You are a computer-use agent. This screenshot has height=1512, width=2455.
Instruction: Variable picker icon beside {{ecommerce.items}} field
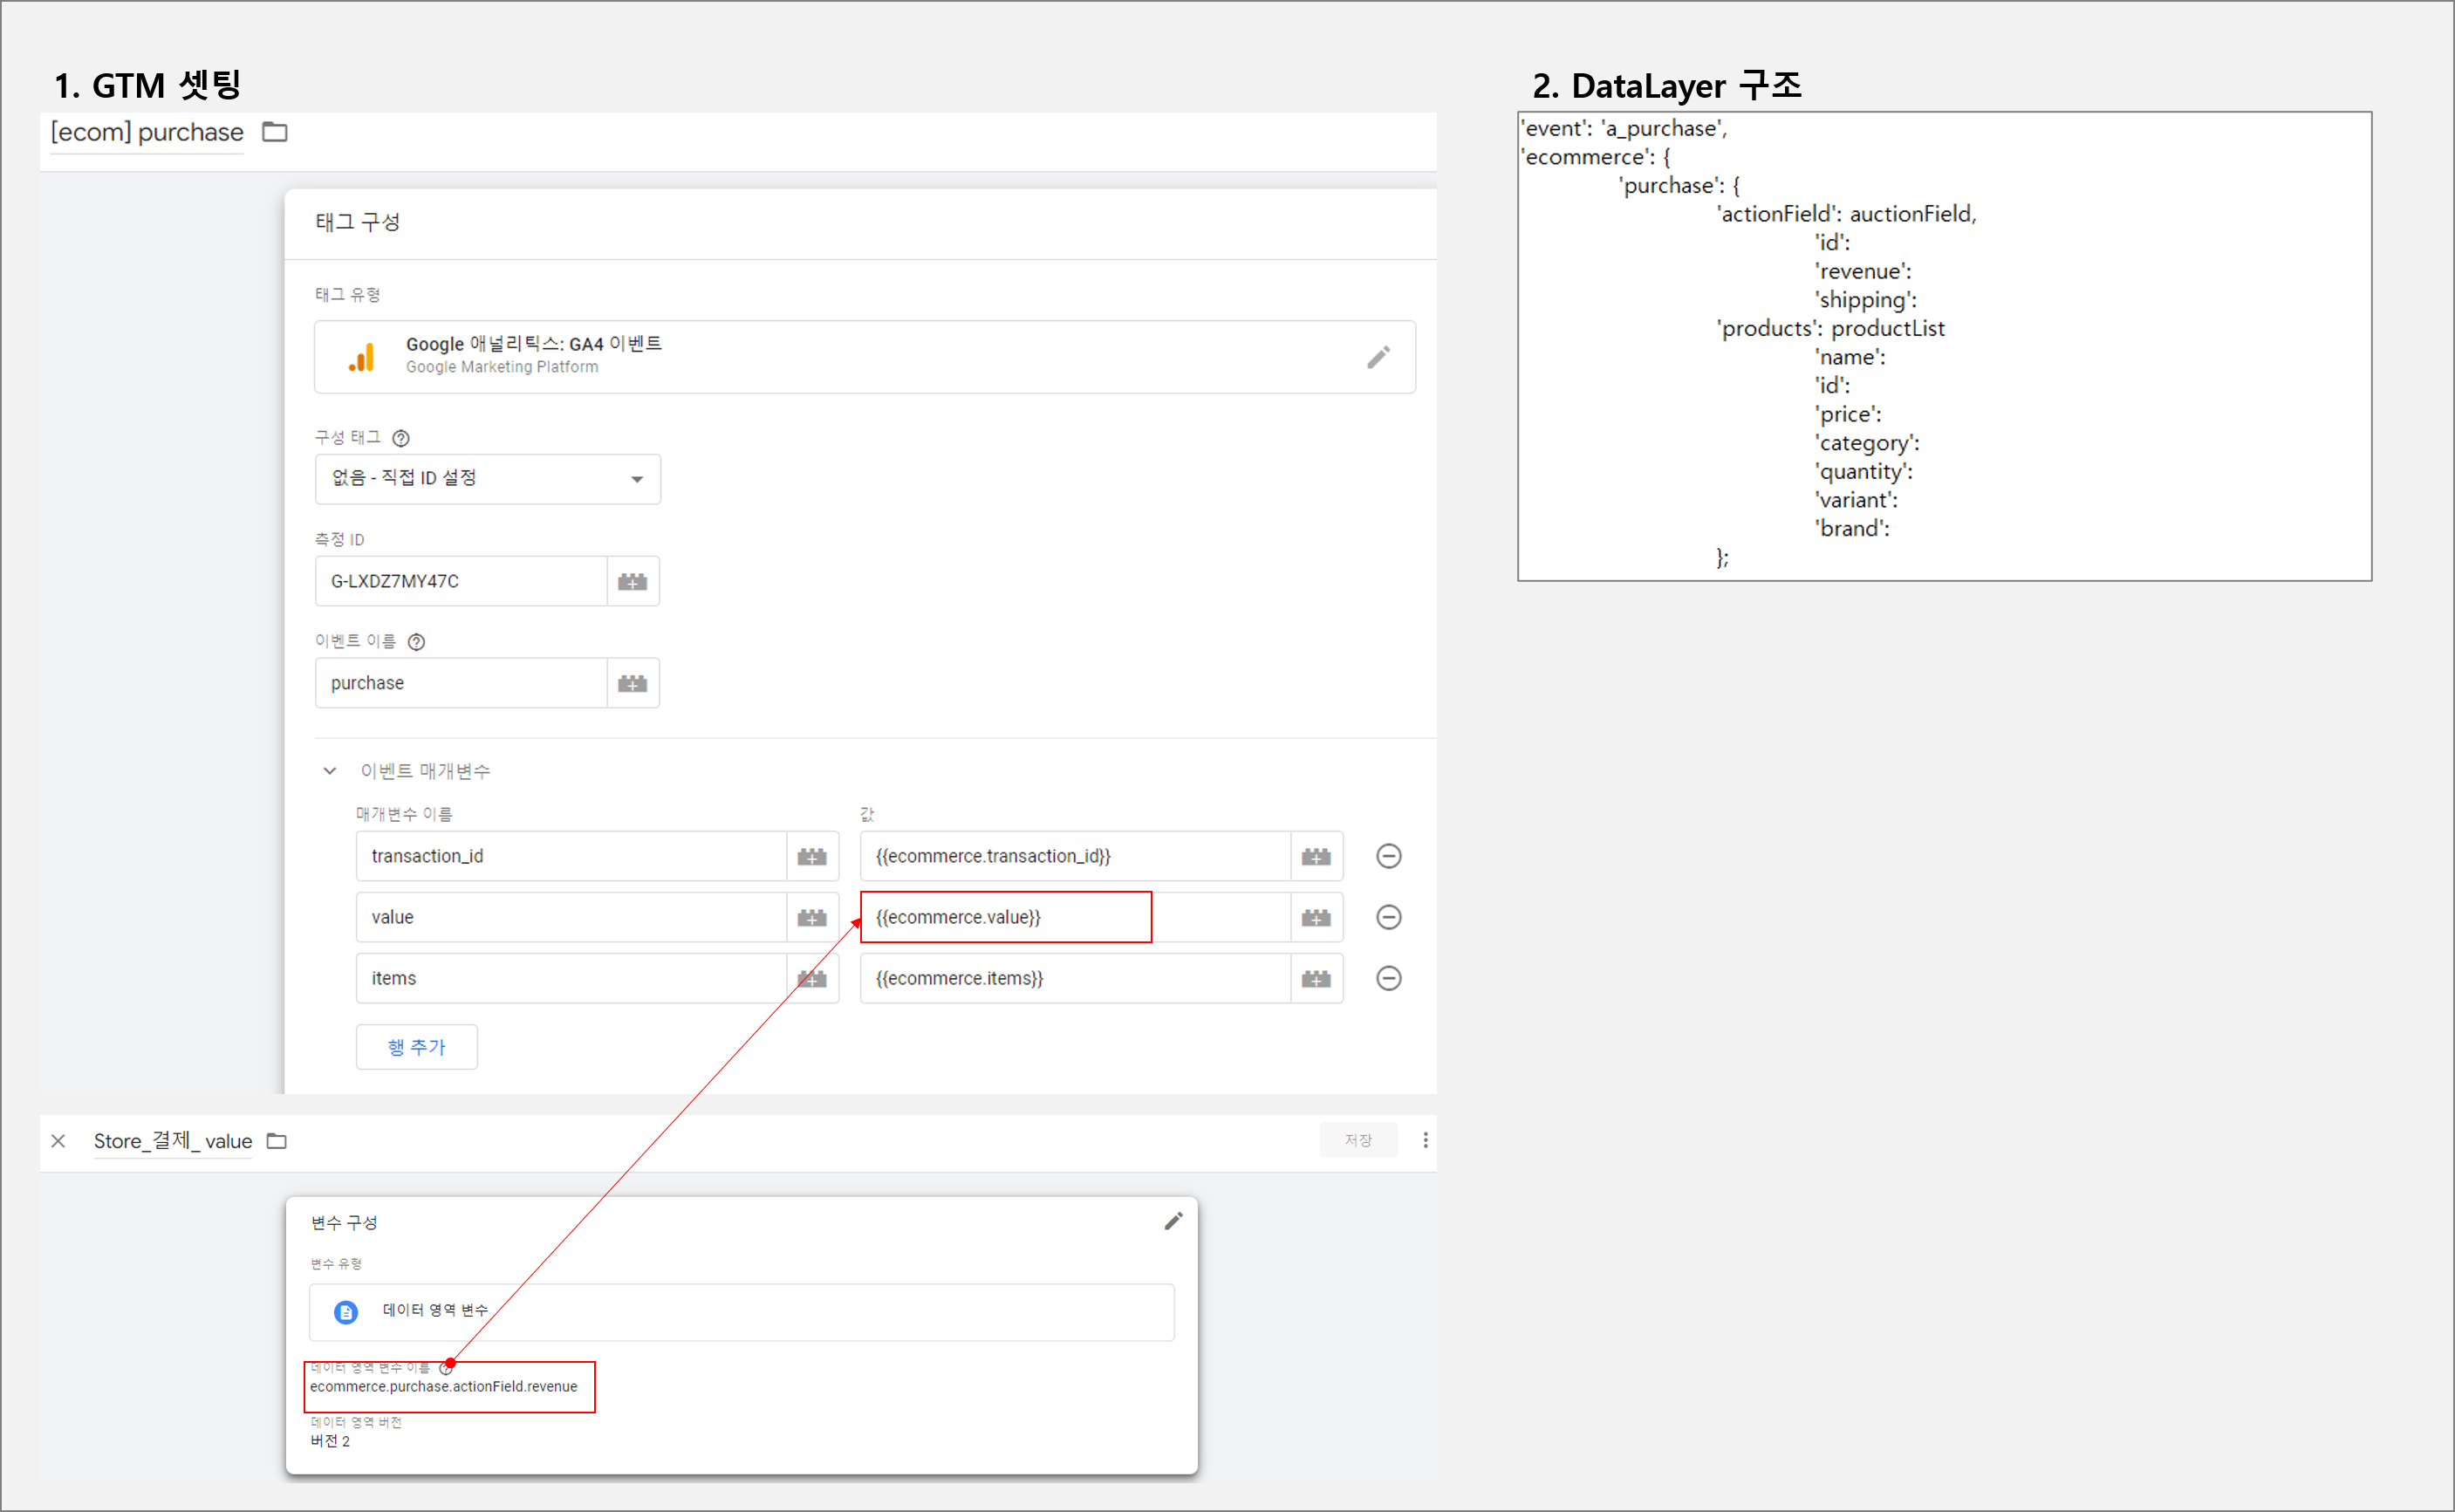coord(1316,978)
